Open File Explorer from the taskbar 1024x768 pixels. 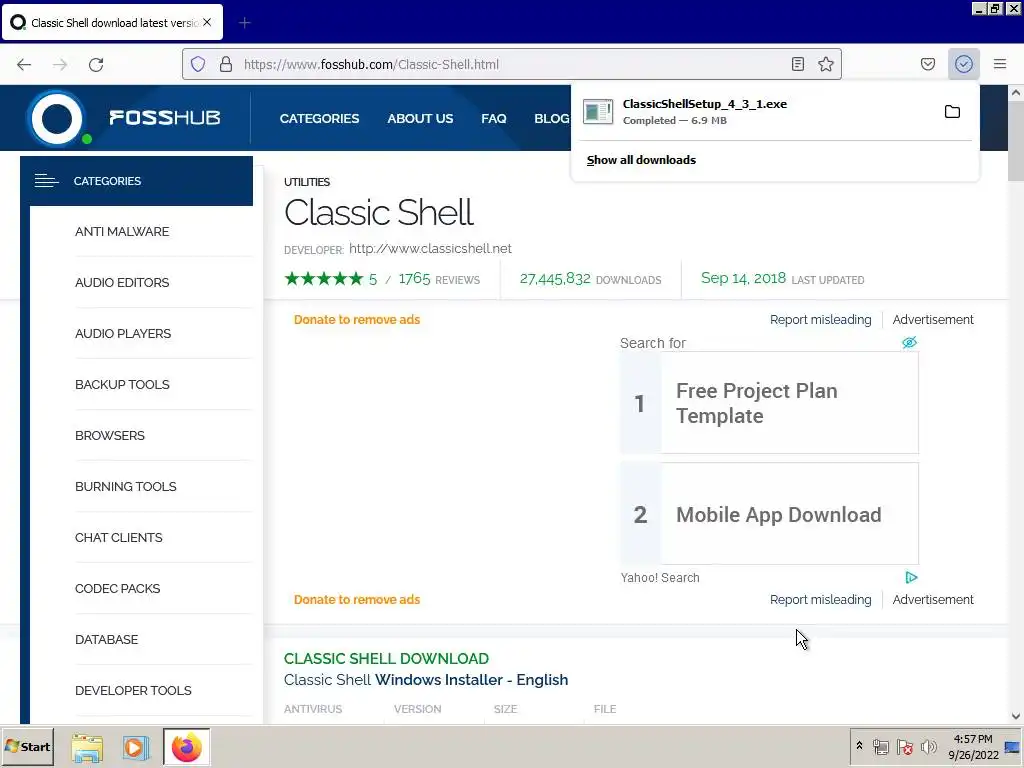pos(87,747)
